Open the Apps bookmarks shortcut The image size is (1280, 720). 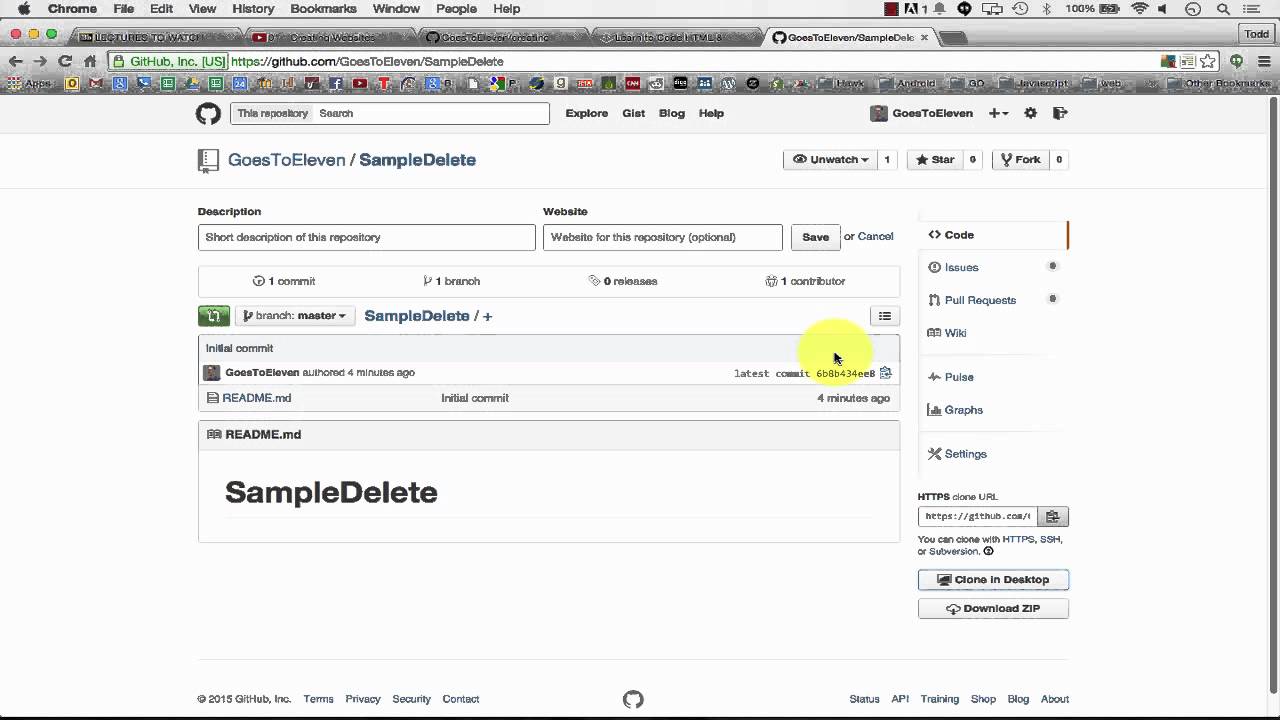pyautogui.click(x=29, y=84)
